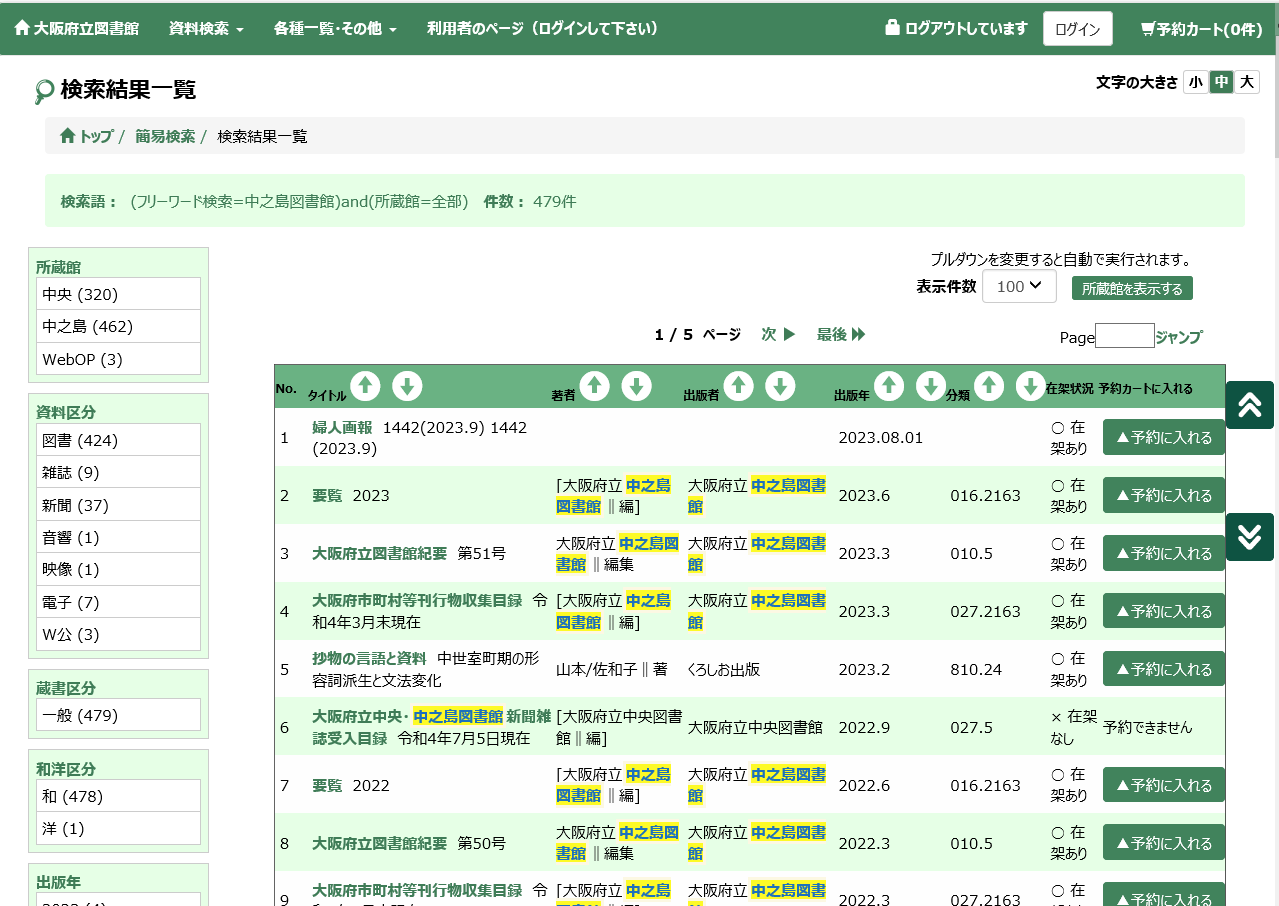The height and width of the screenshot is (906, 1279).
Task: Open the 表示件数 100 dropdown
Action: coord(1019,286)
